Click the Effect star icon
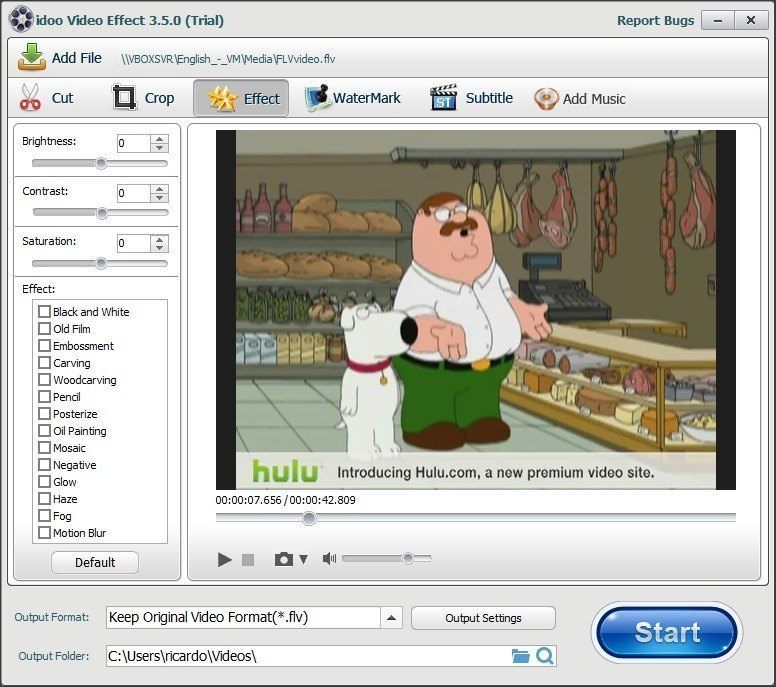 point(222,98)
